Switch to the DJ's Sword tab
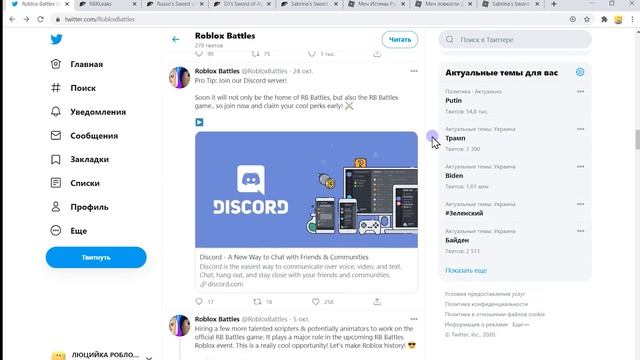The height and width of the screenshot is (360, 640). click(241, 4)
